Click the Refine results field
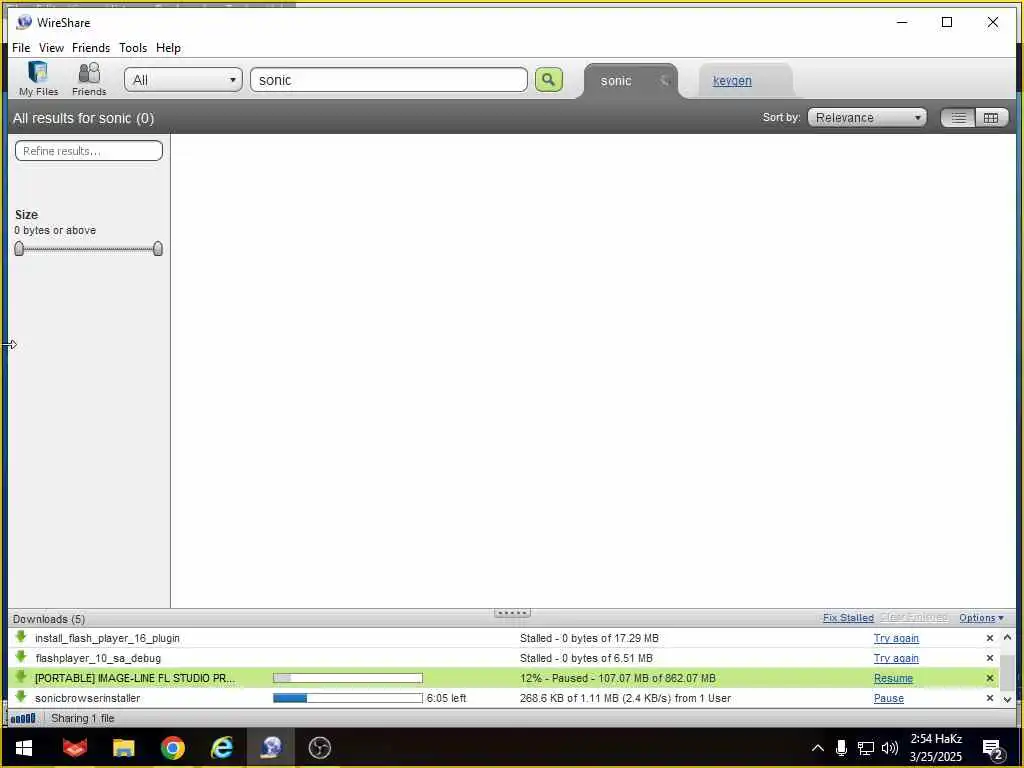This screenshot has height=768, width=1024. click(x=89, y=151)
